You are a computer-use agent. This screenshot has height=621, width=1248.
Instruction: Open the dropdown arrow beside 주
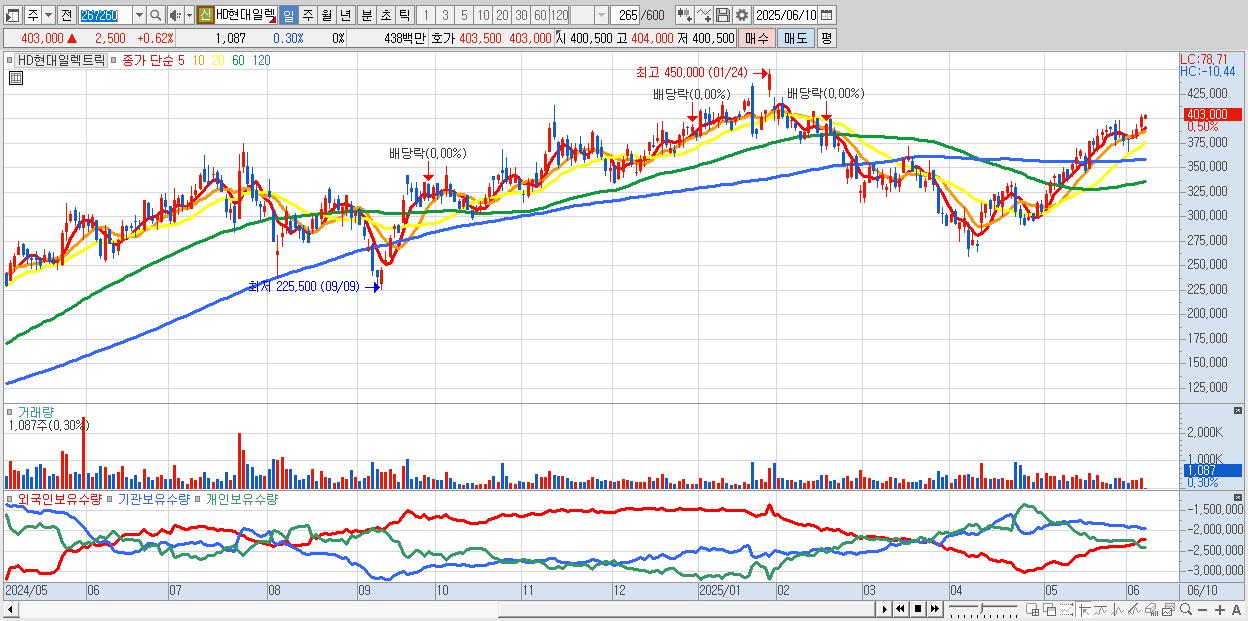click(x=48, y=15)
